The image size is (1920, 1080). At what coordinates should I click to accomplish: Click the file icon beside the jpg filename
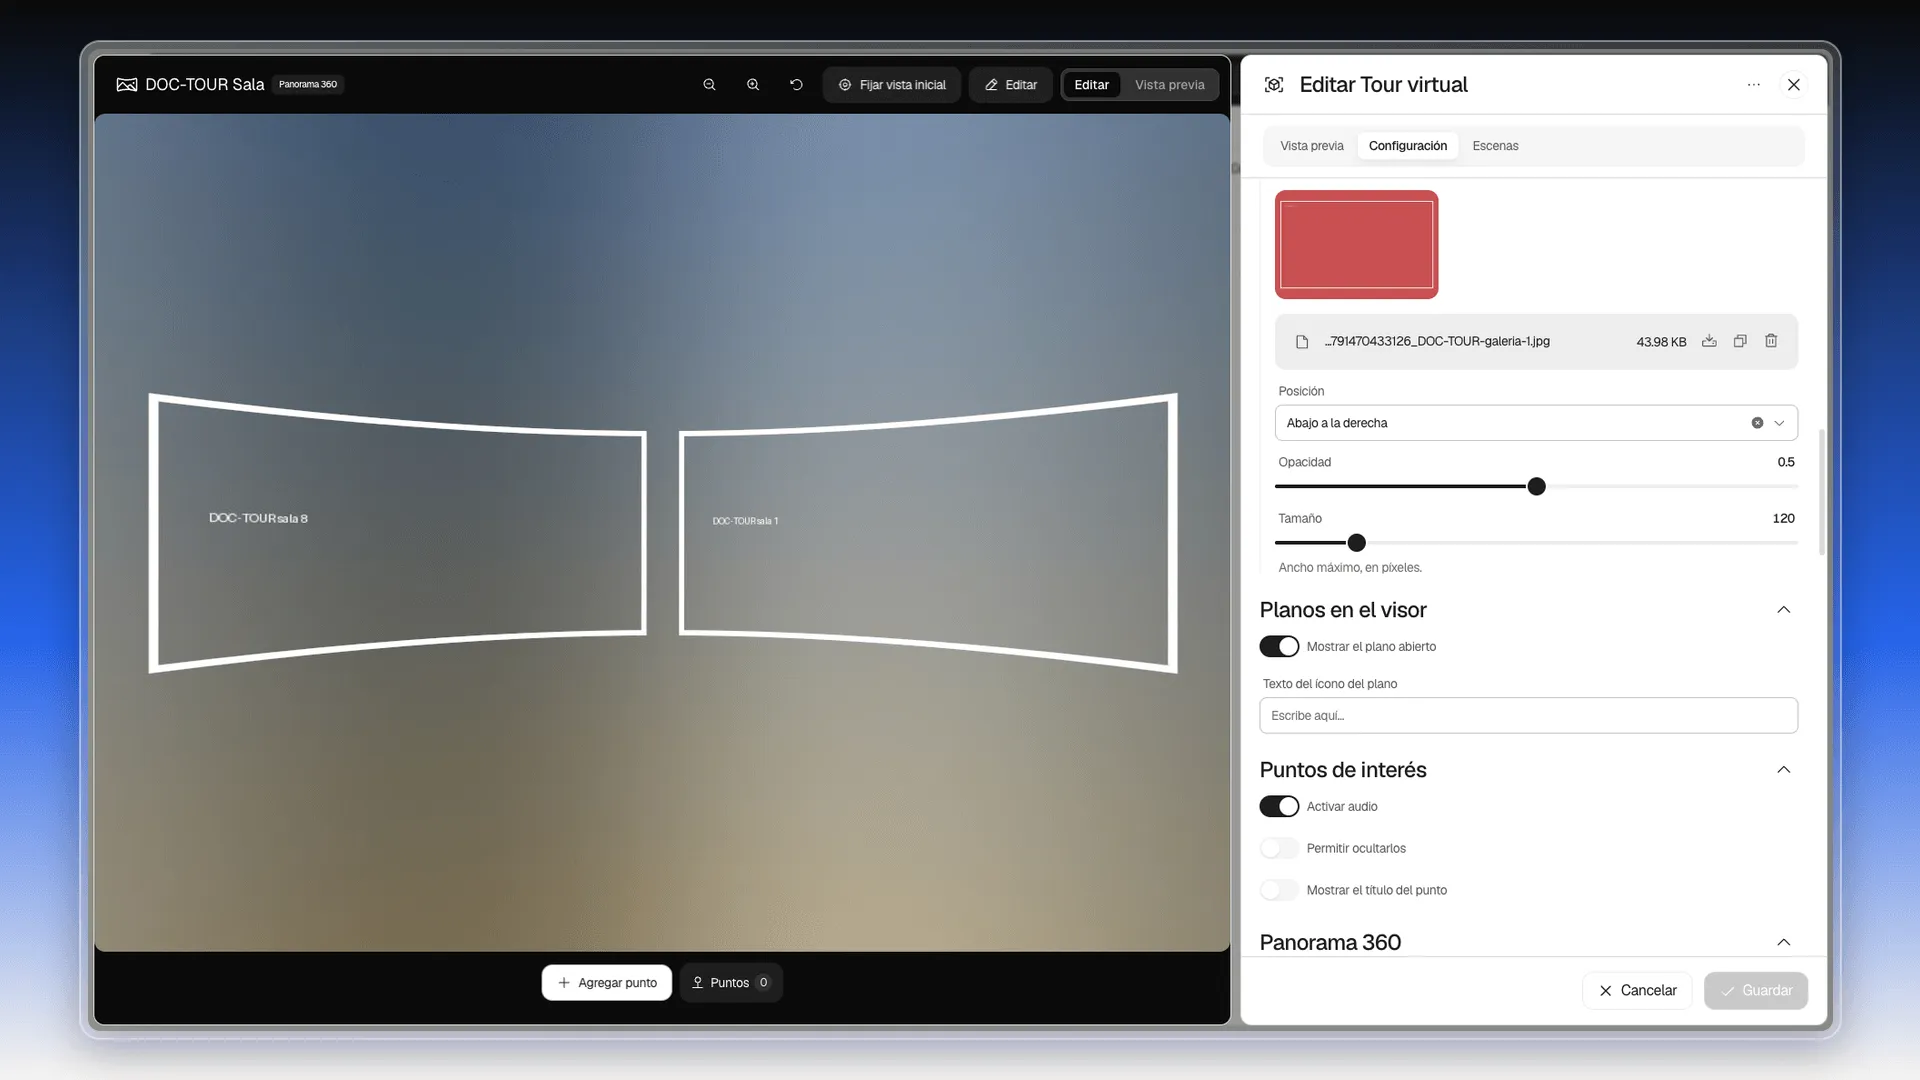[1302, 342]
